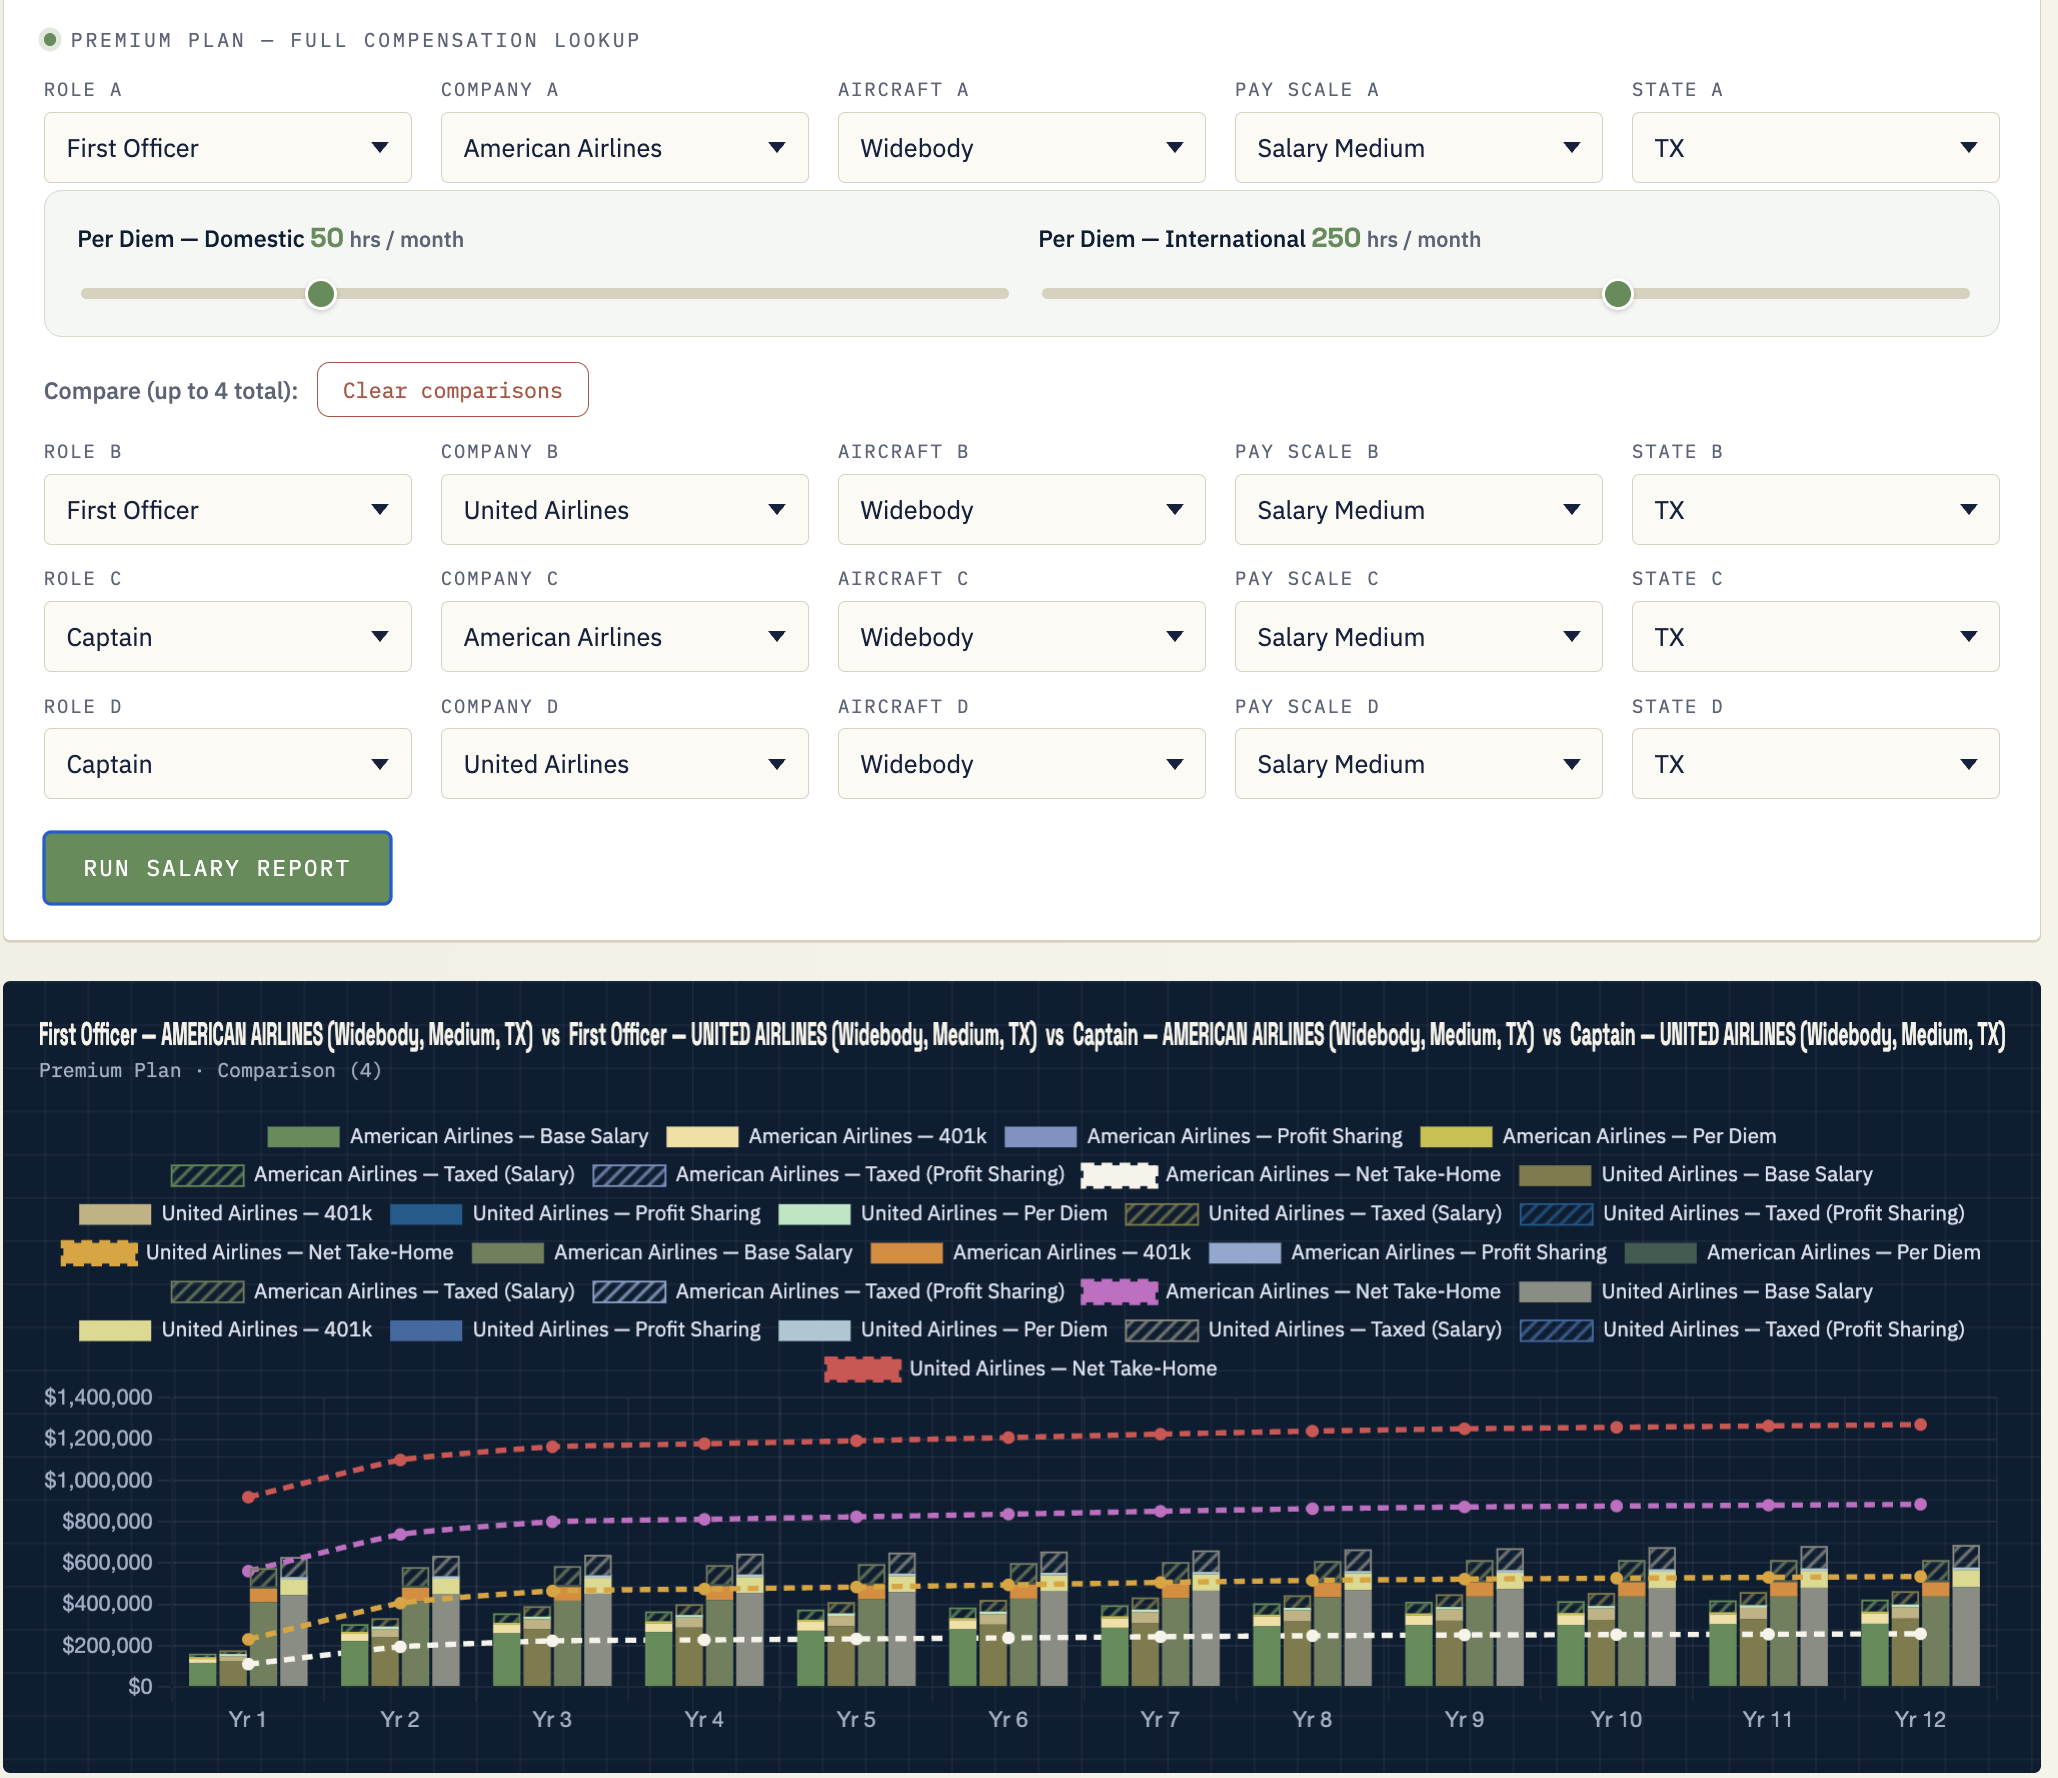Click gray United Airlines Base Salary swatch
Screen dimensions: 2058x1778
[1555, 1292]
